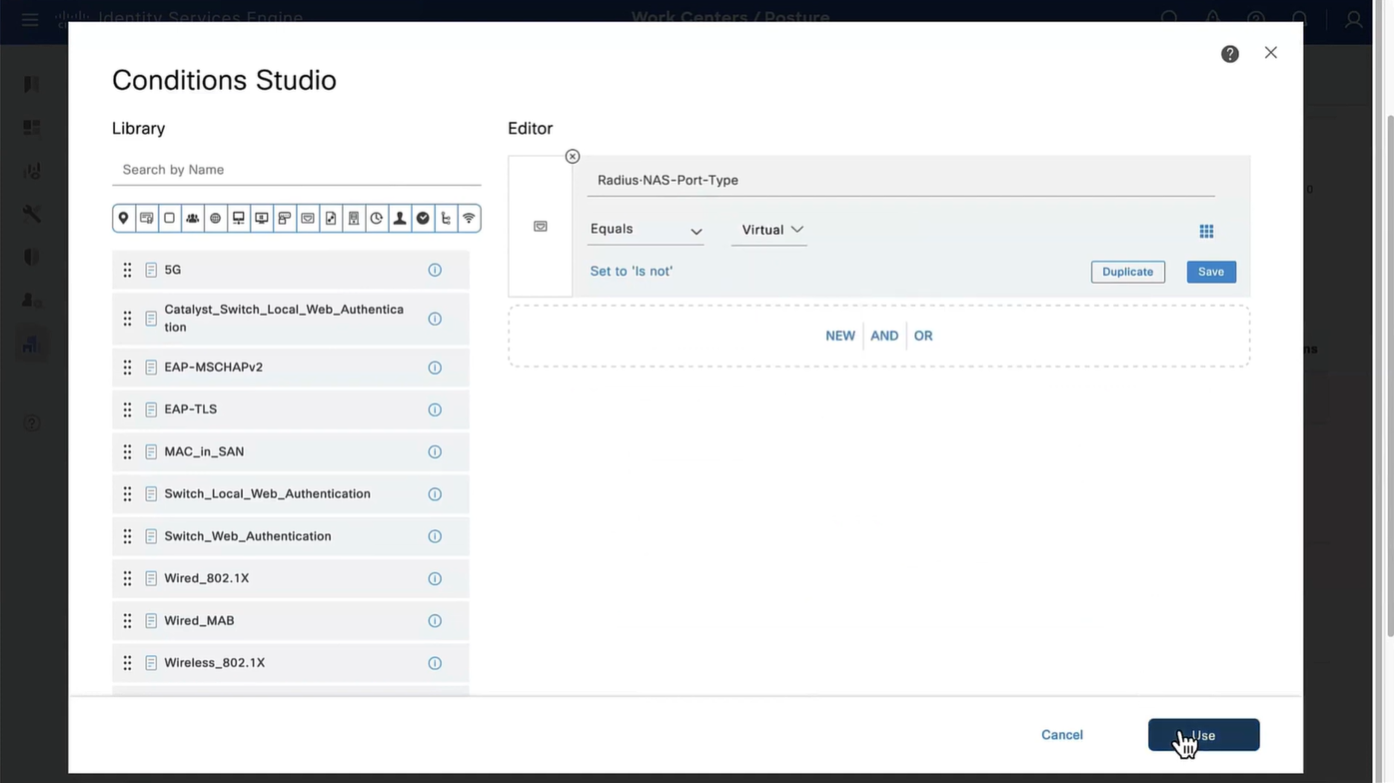The height and width of the screenshot is (783, 1394).
Task: Select the EAP-TLS library condition
Action: [x=190, y=409]
